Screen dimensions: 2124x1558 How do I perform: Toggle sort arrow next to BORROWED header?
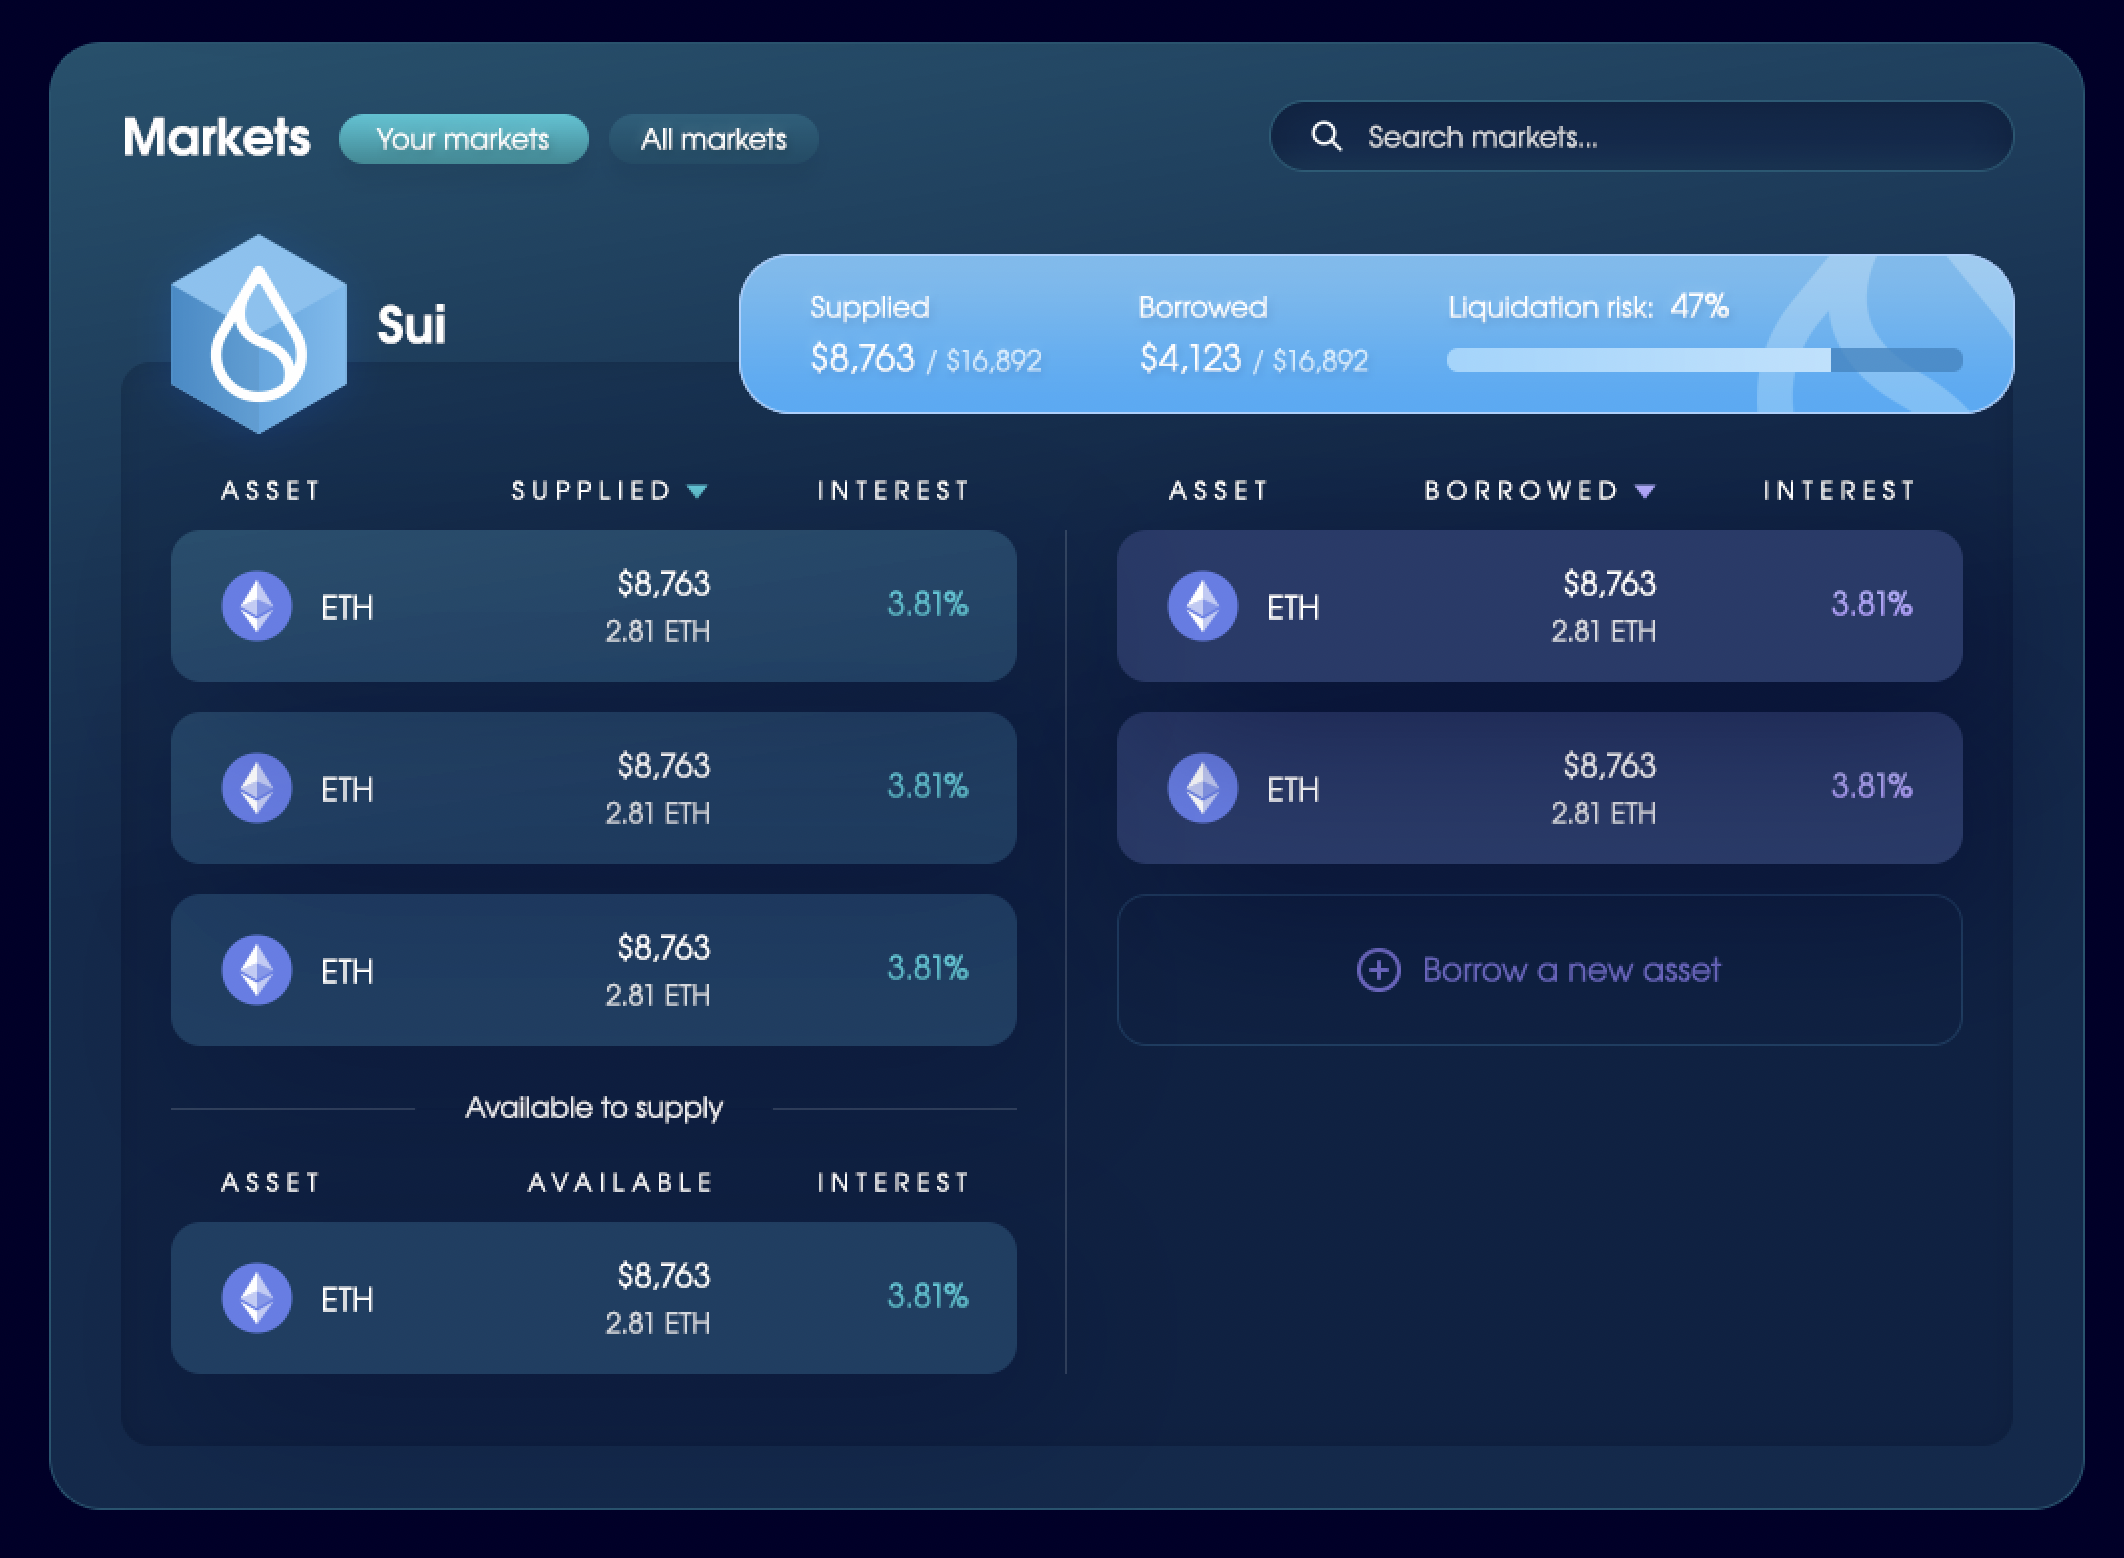[x=1645, y=491]
